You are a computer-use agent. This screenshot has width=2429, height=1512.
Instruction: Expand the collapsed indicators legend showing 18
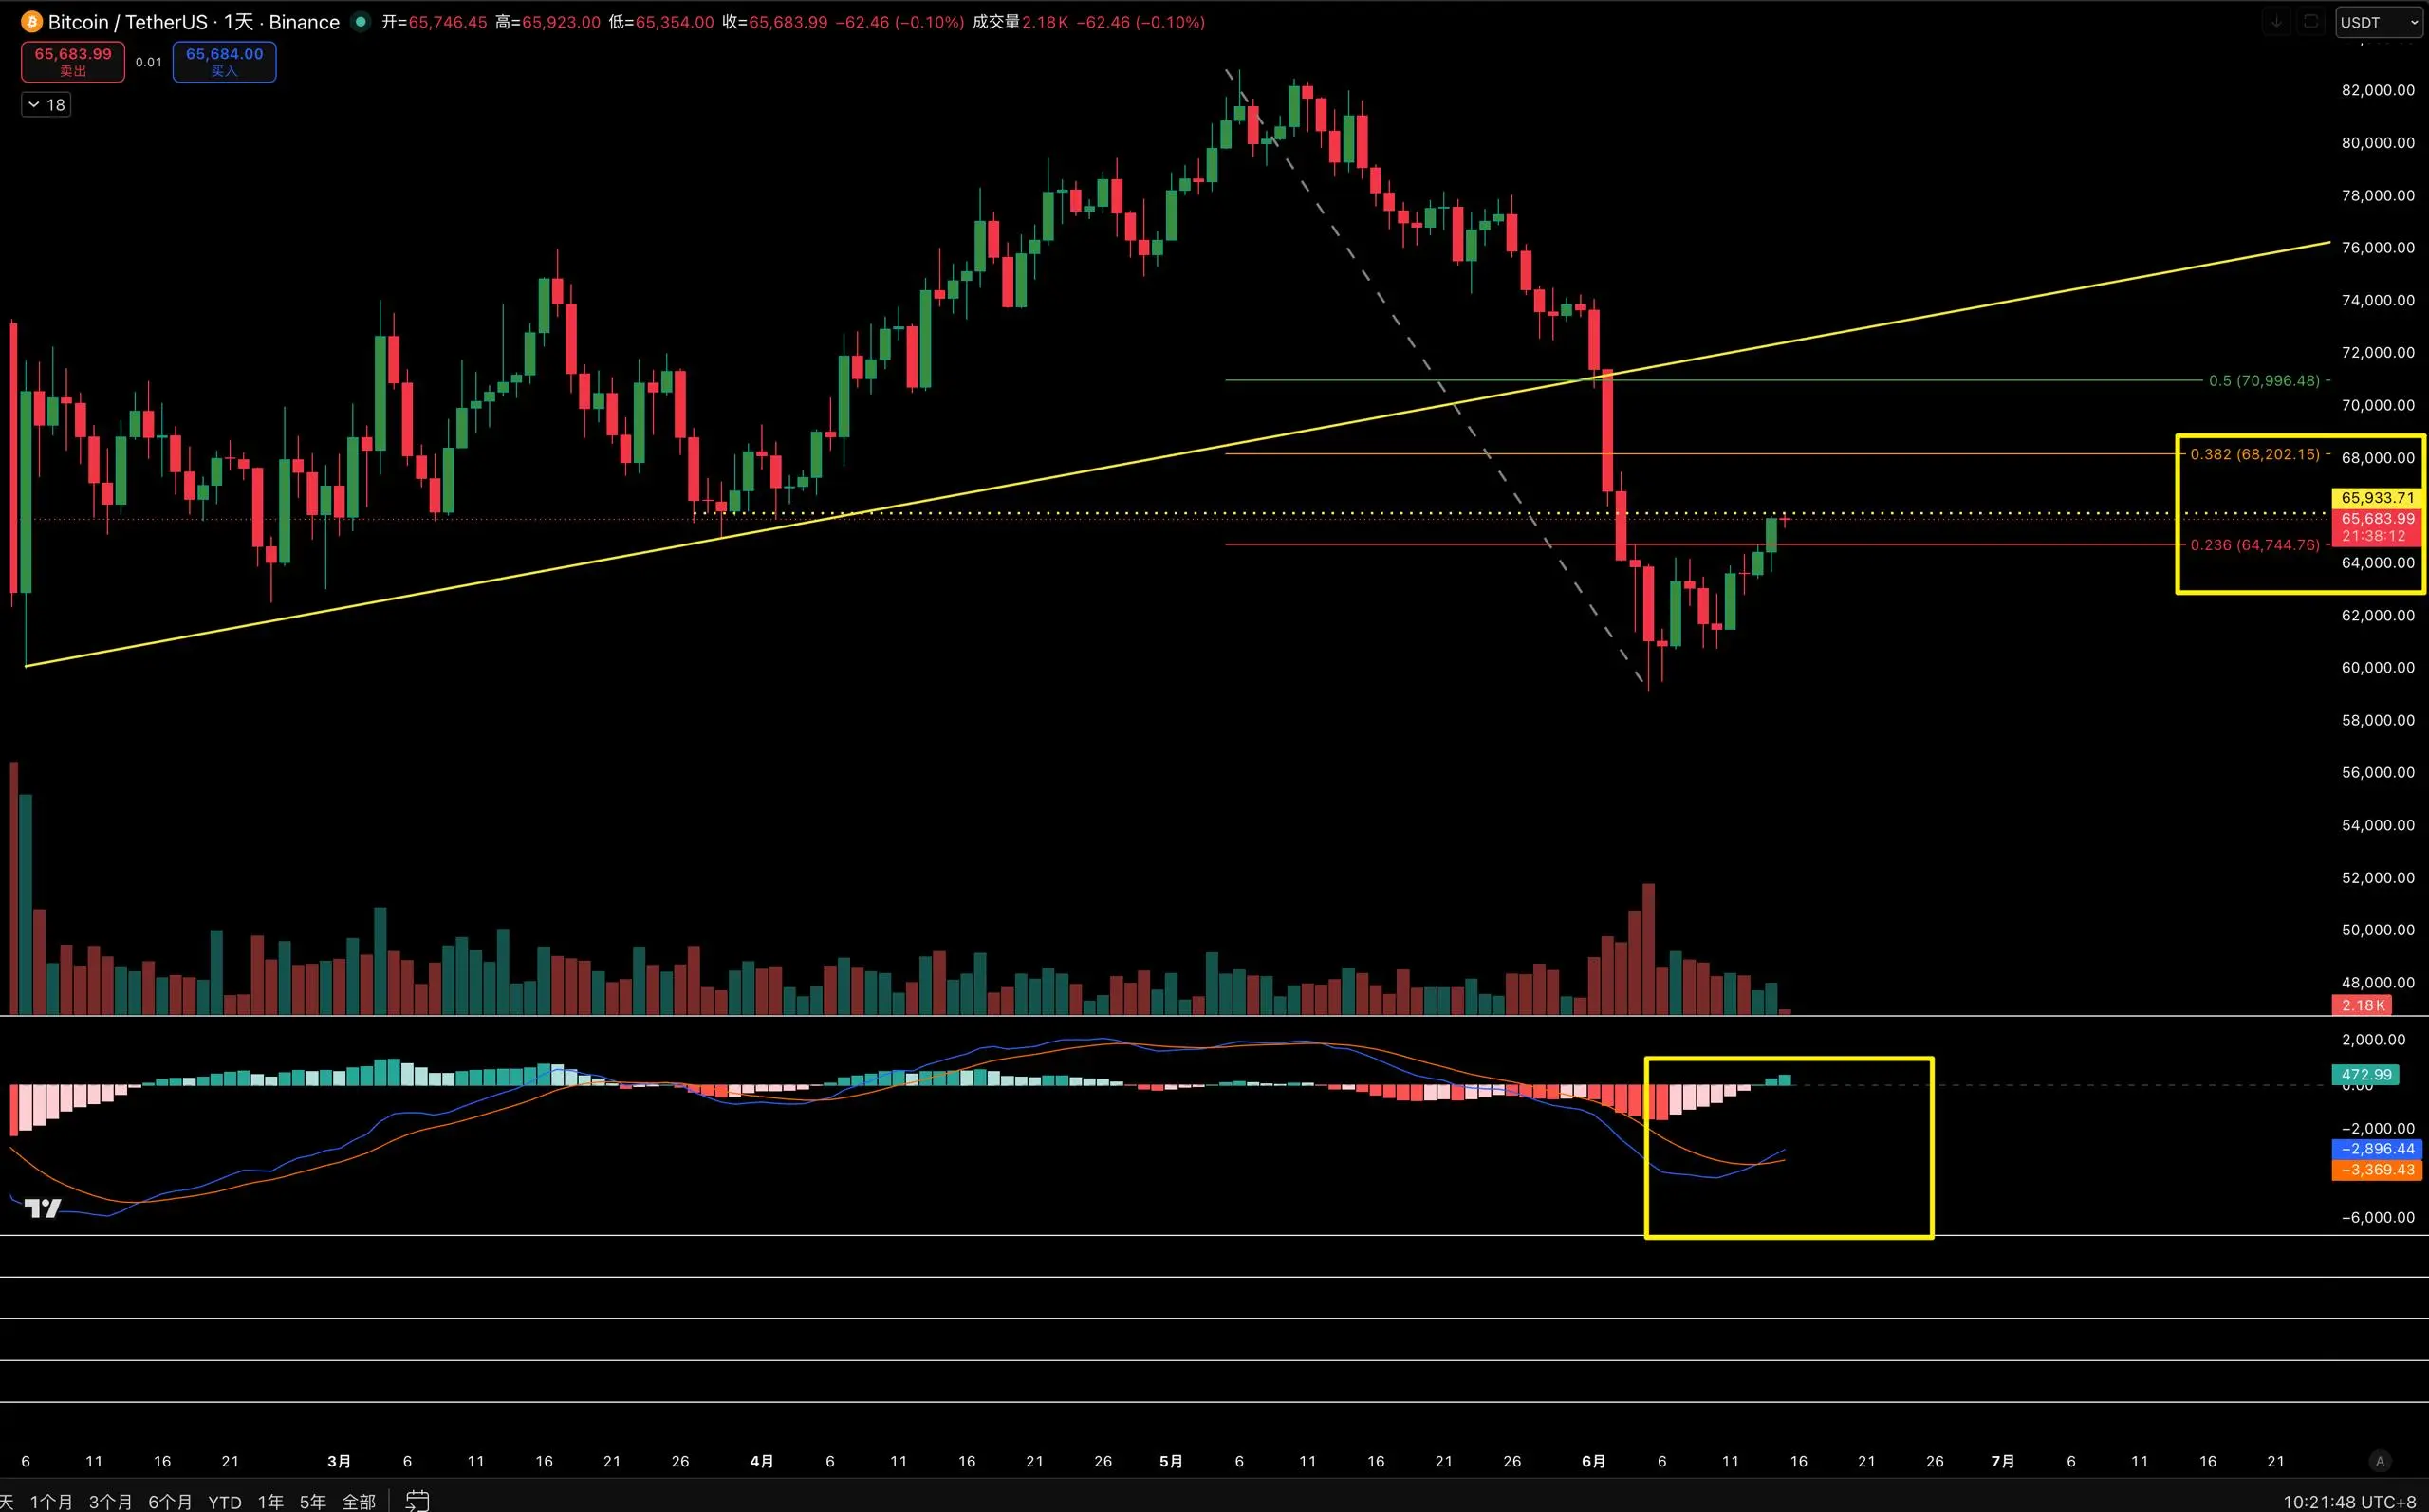click(46, 104)
